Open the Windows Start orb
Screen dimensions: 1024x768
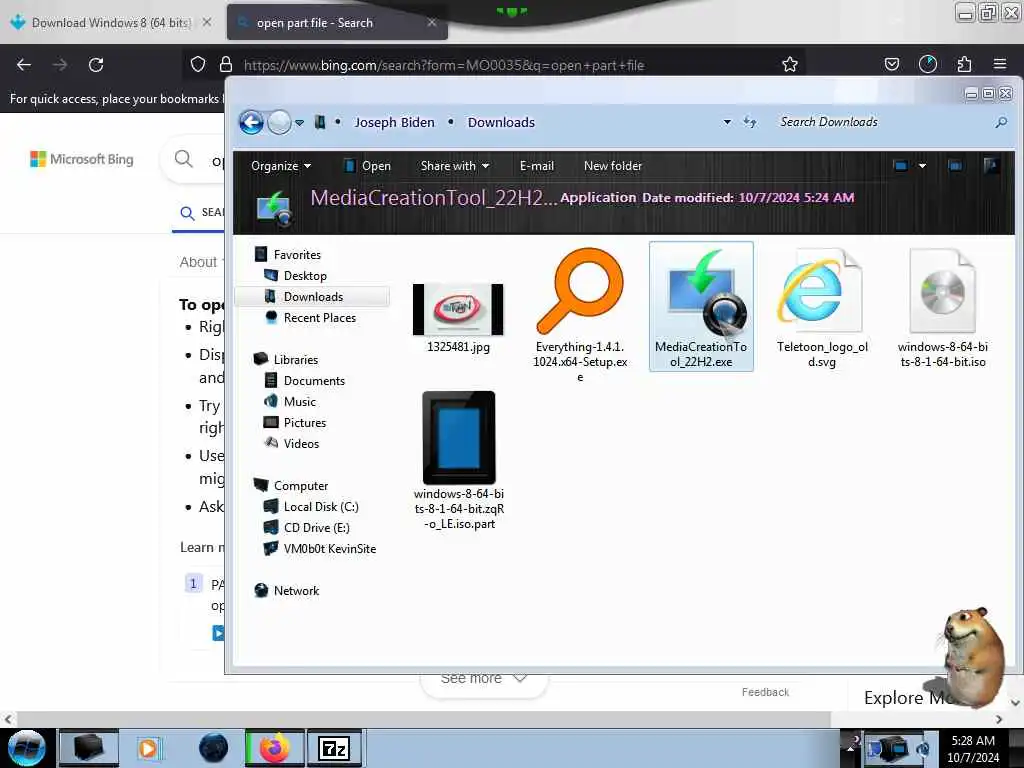click(27, 748)
